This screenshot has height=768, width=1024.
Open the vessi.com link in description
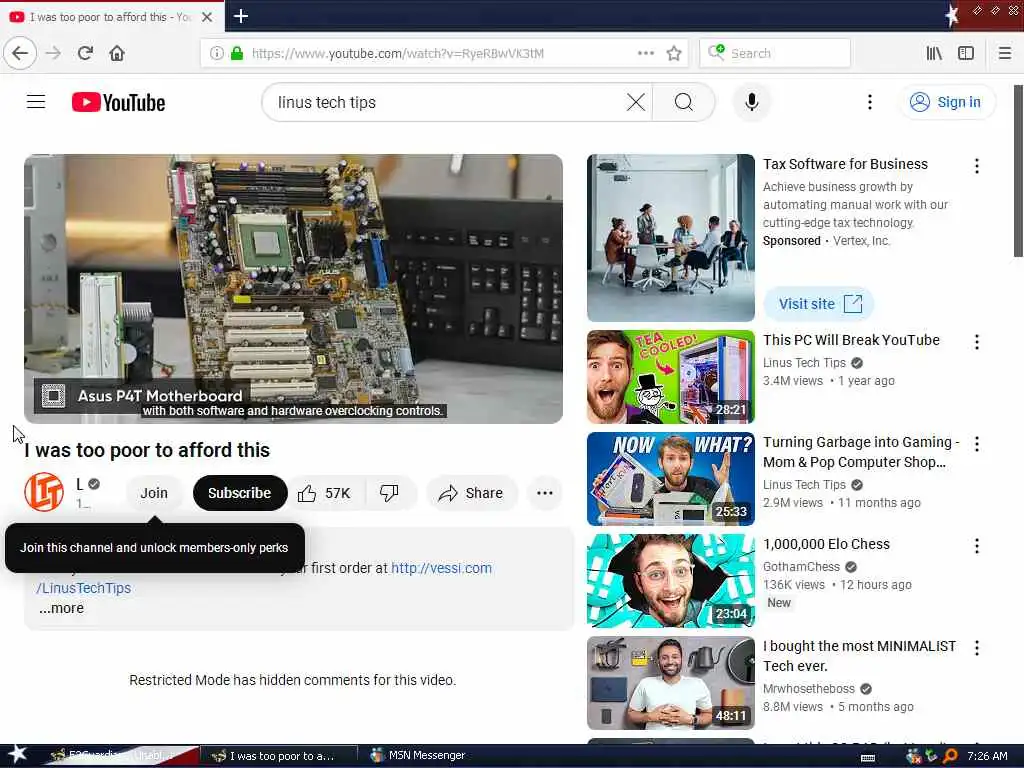[x=441, y=568]
